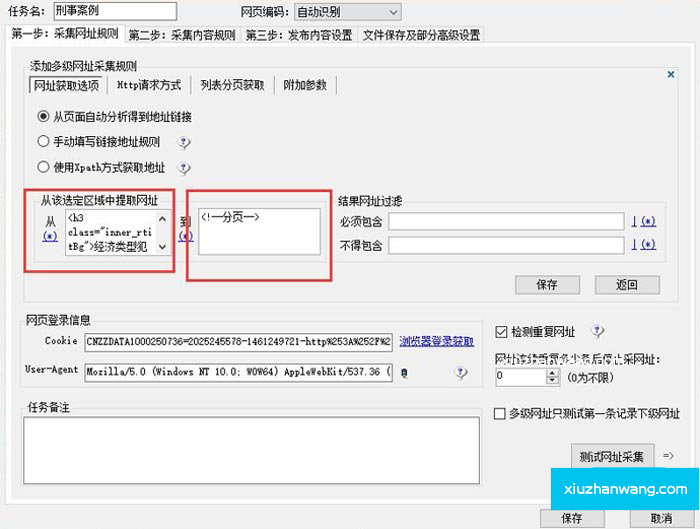Viewport: 700px width, 529px height.
Task: Open the Http请求方式 tab
Action: [149, 85]
